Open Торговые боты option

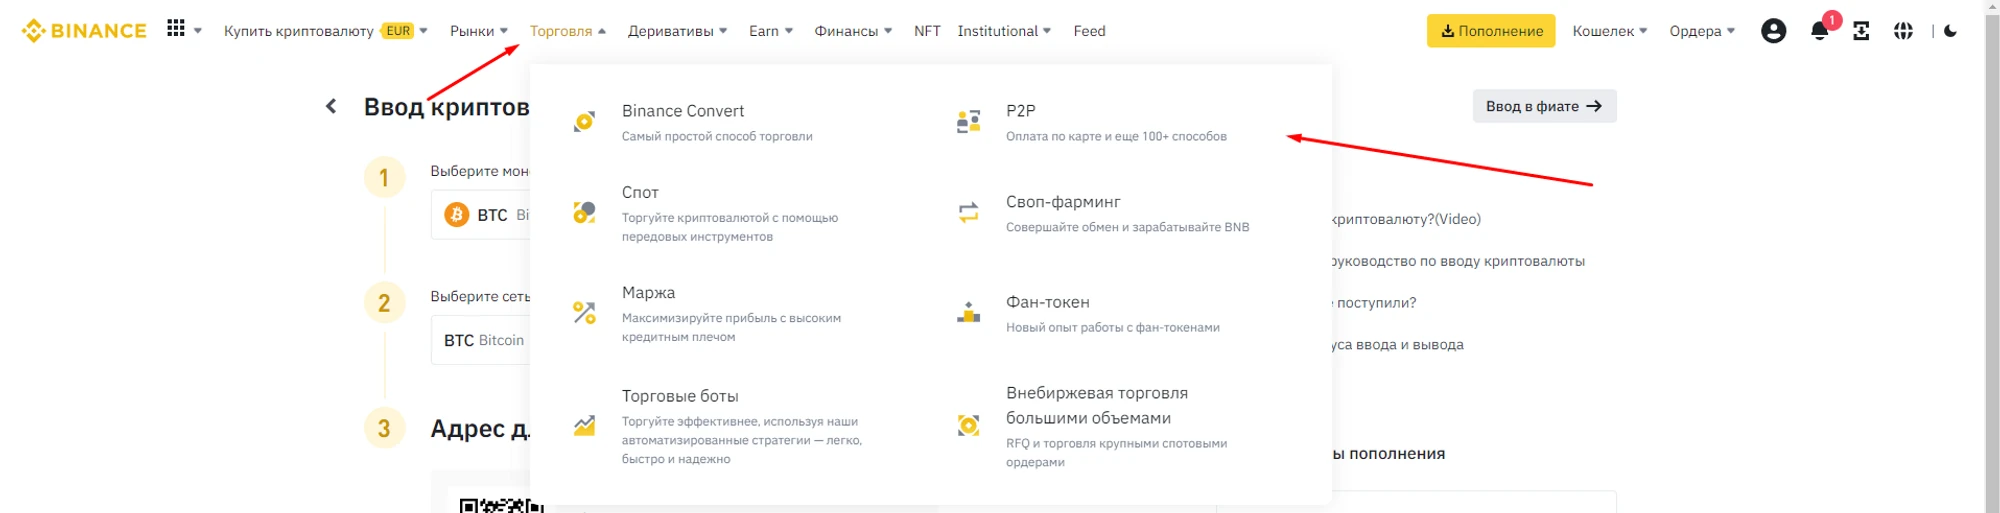[680, 396]
